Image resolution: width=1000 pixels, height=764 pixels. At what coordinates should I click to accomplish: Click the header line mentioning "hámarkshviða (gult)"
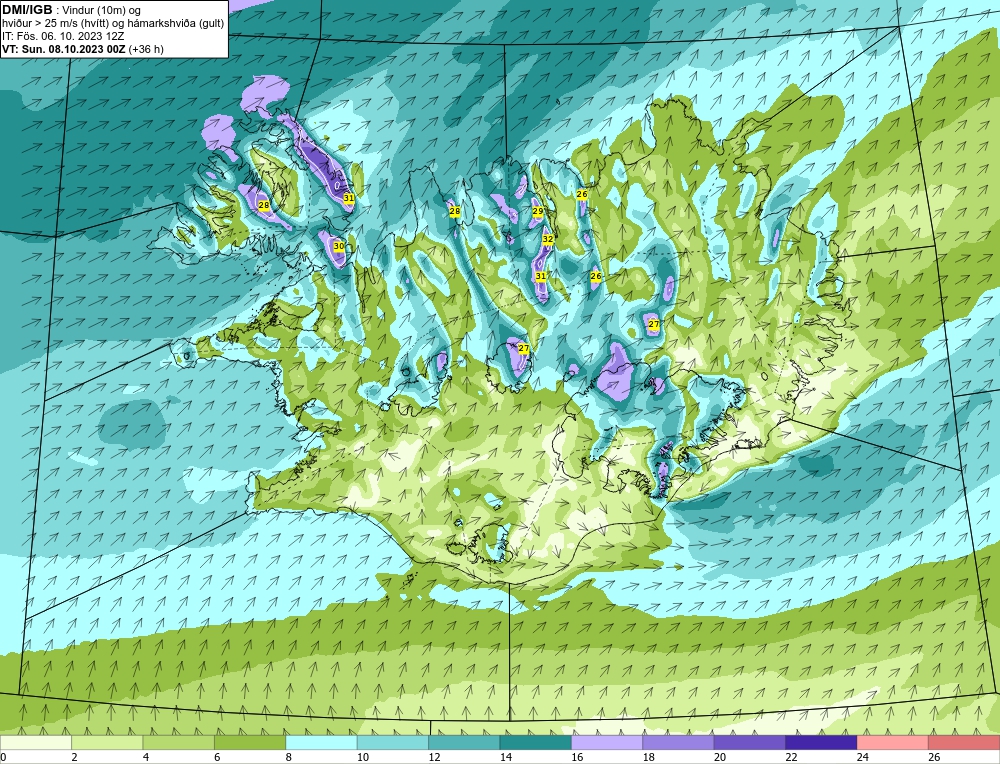pyautogui.click(x=113, y=24)
